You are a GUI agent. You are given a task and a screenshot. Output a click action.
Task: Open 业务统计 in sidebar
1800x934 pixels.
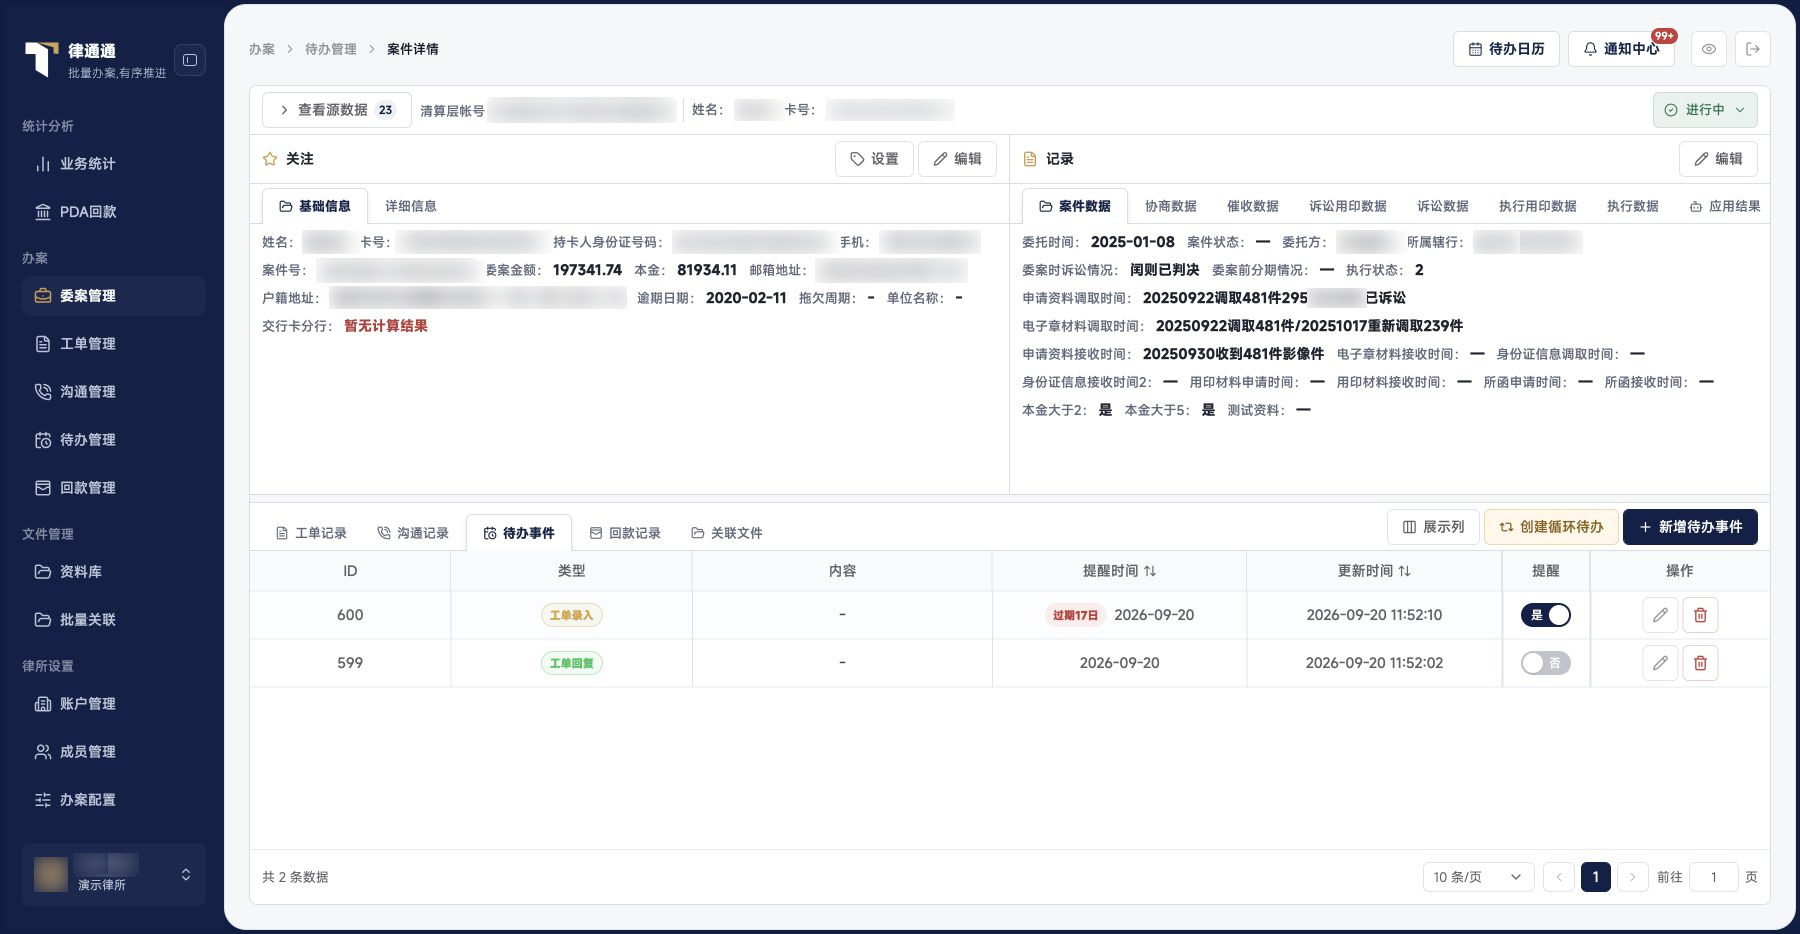click(x=114, y=164)
